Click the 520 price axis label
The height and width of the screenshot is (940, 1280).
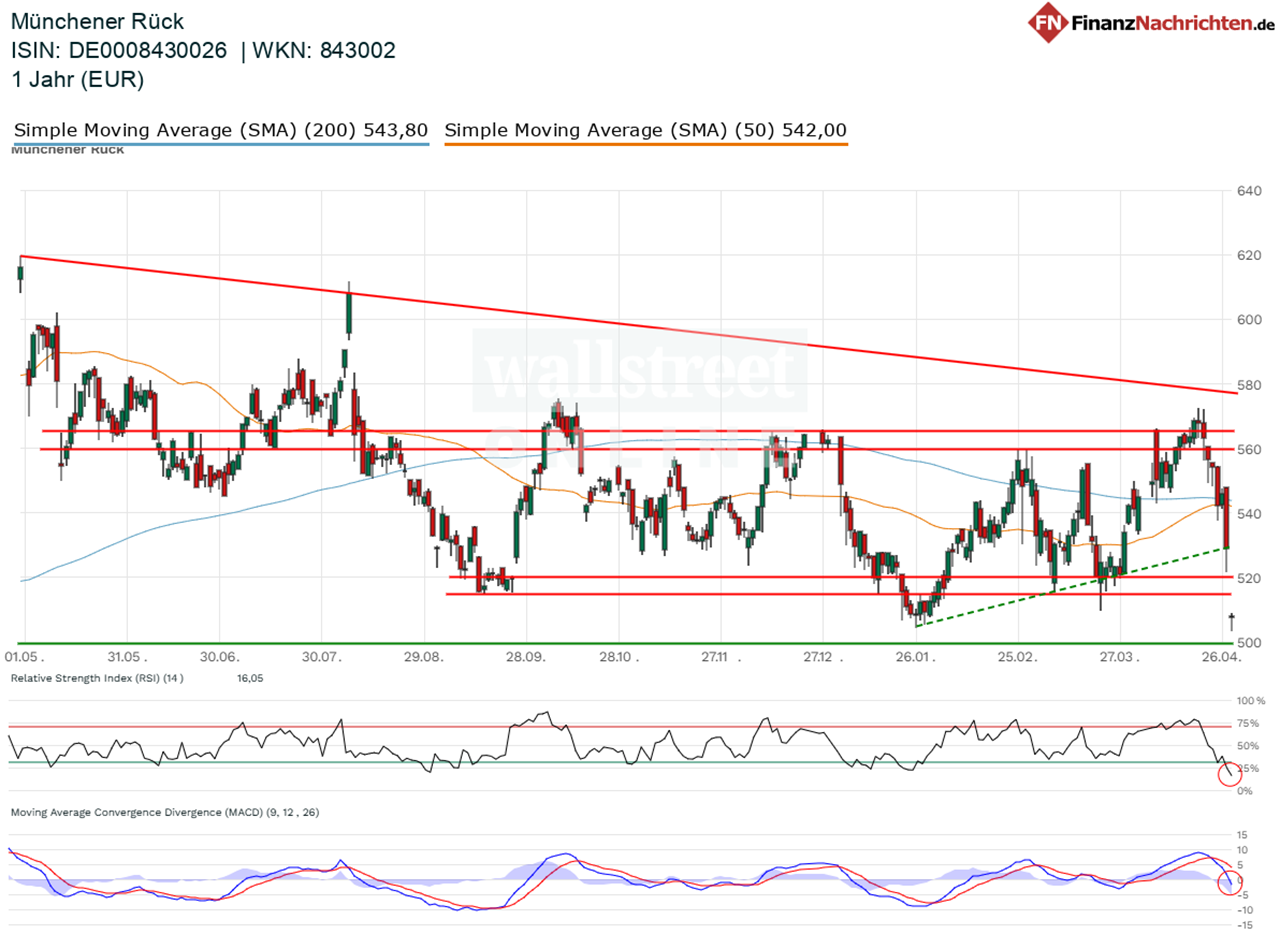[x=1251, y=578]
